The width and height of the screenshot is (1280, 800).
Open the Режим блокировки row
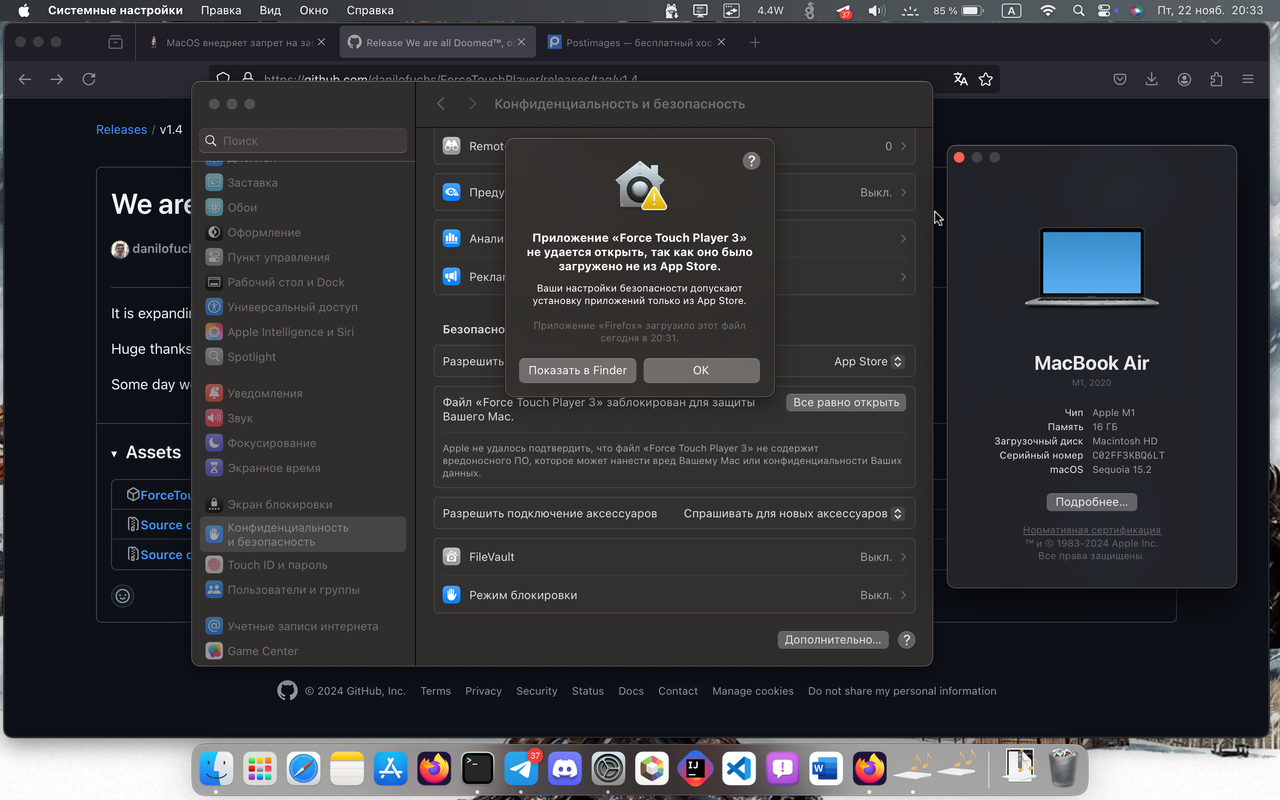(675, 595)
